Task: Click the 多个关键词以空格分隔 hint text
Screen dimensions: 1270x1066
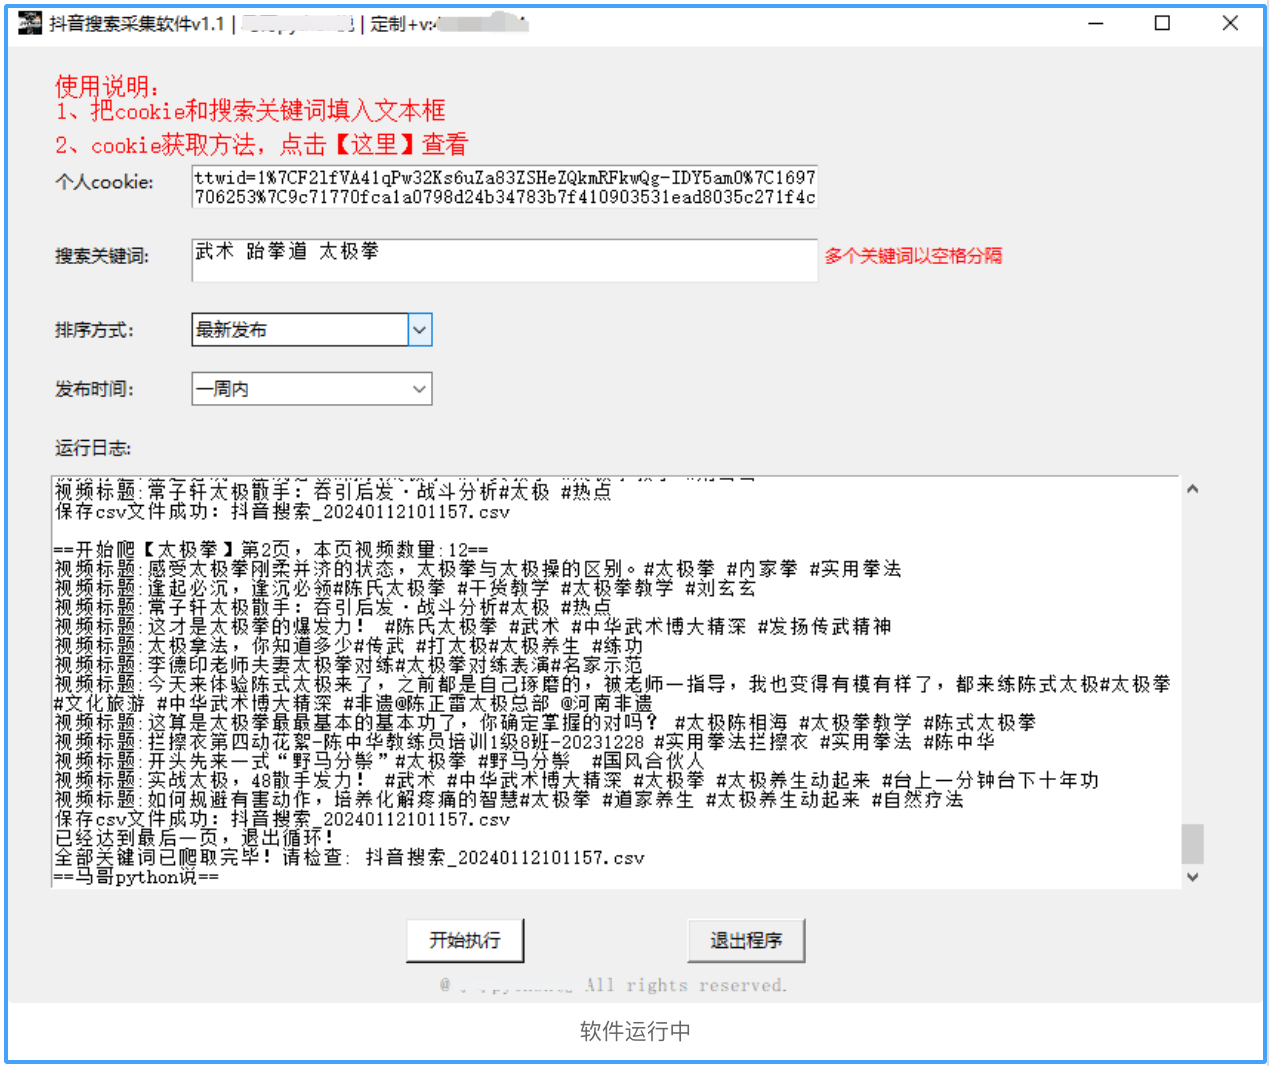Action: click(913, 256)
